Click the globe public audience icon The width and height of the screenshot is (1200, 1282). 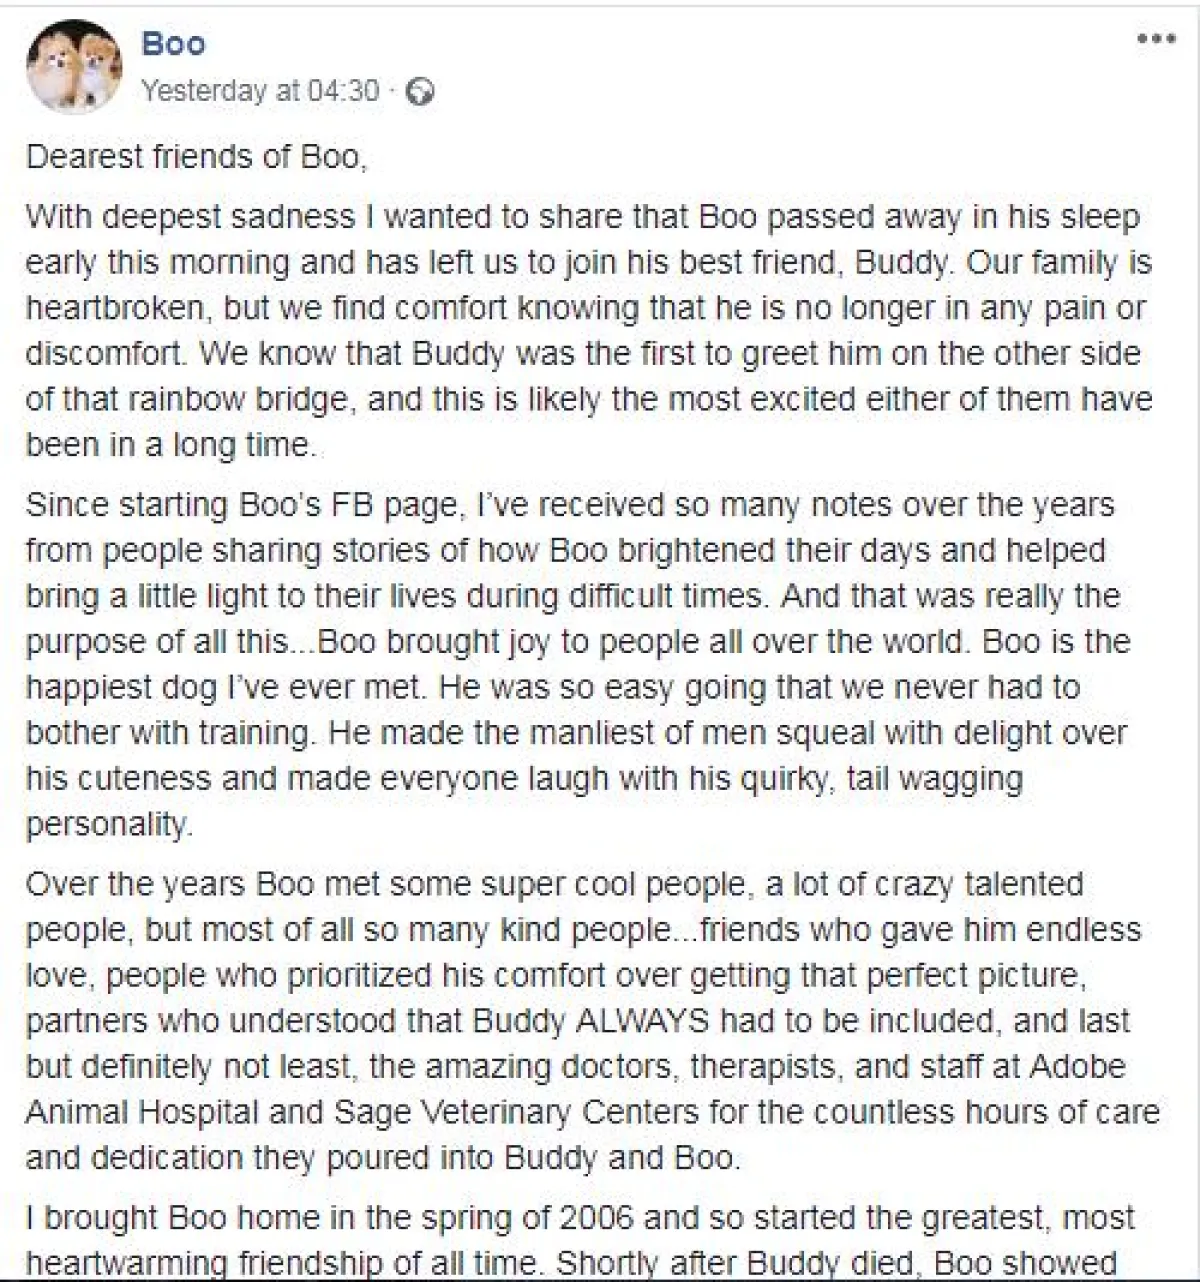coord(422,92)
